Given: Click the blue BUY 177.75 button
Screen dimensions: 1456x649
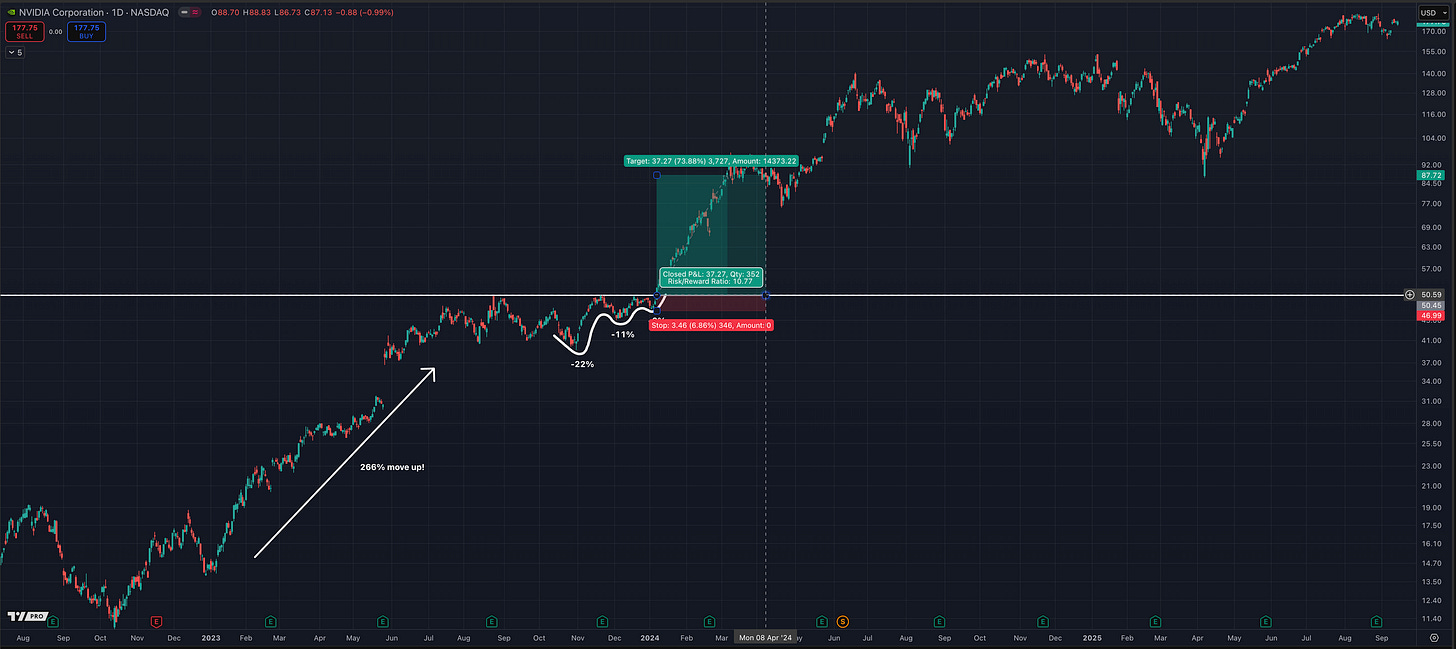Looking at the screenshot, I should coord(87,31).
